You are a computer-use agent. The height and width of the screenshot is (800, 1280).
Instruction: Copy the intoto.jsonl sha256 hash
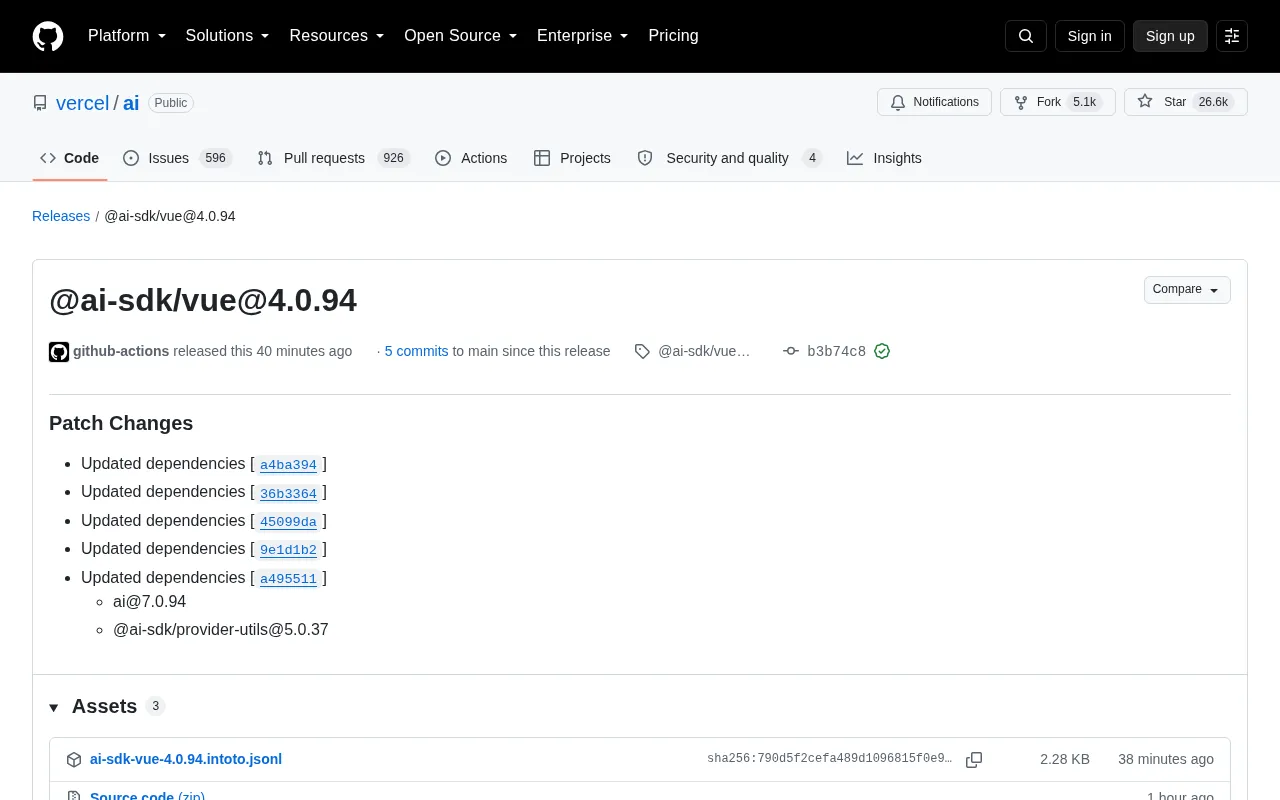tap(974, 760)
